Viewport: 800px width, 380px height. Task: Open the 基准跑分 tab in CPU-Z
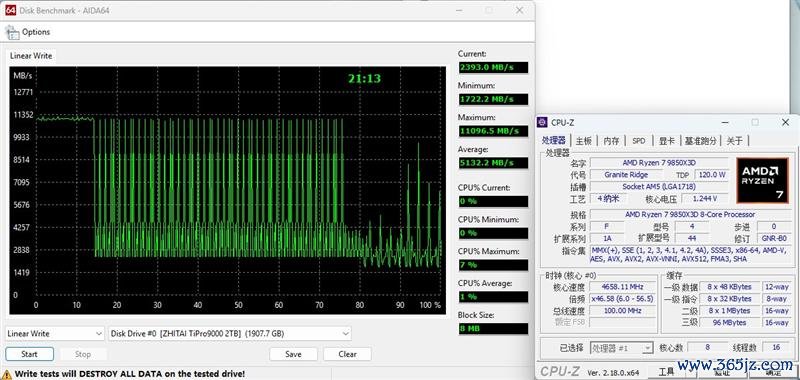pyautogui.click(x=701, y=141)
